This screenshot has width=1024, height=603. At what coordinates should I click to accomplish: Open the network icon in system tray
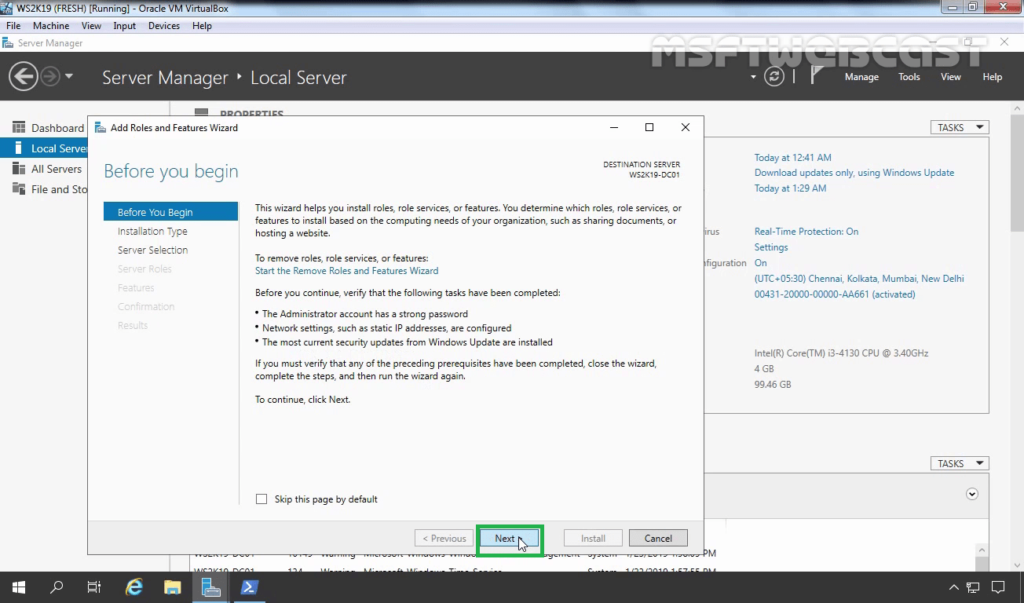973,587
